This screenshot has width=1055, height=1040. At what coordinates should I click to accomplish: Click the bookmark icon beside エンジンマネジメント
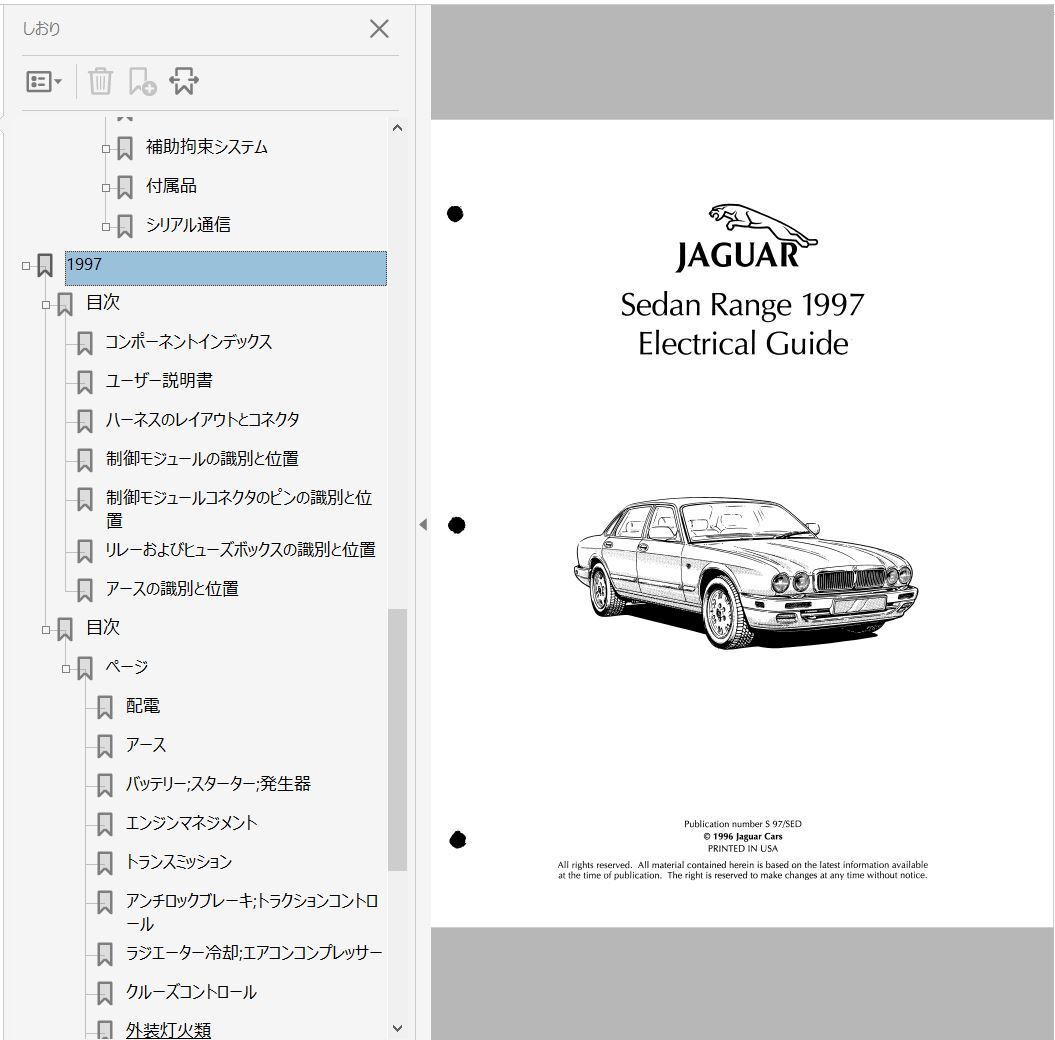pos(105,824)
